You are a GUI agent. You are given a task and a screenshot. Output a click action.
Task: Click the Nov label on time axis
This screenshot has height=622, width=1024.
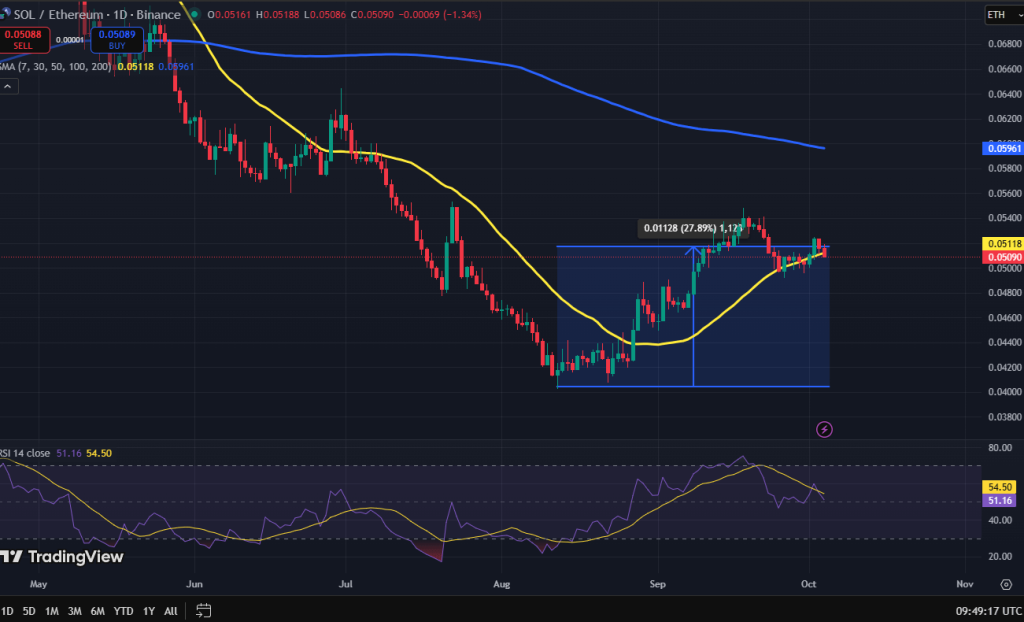pos(964,584)
